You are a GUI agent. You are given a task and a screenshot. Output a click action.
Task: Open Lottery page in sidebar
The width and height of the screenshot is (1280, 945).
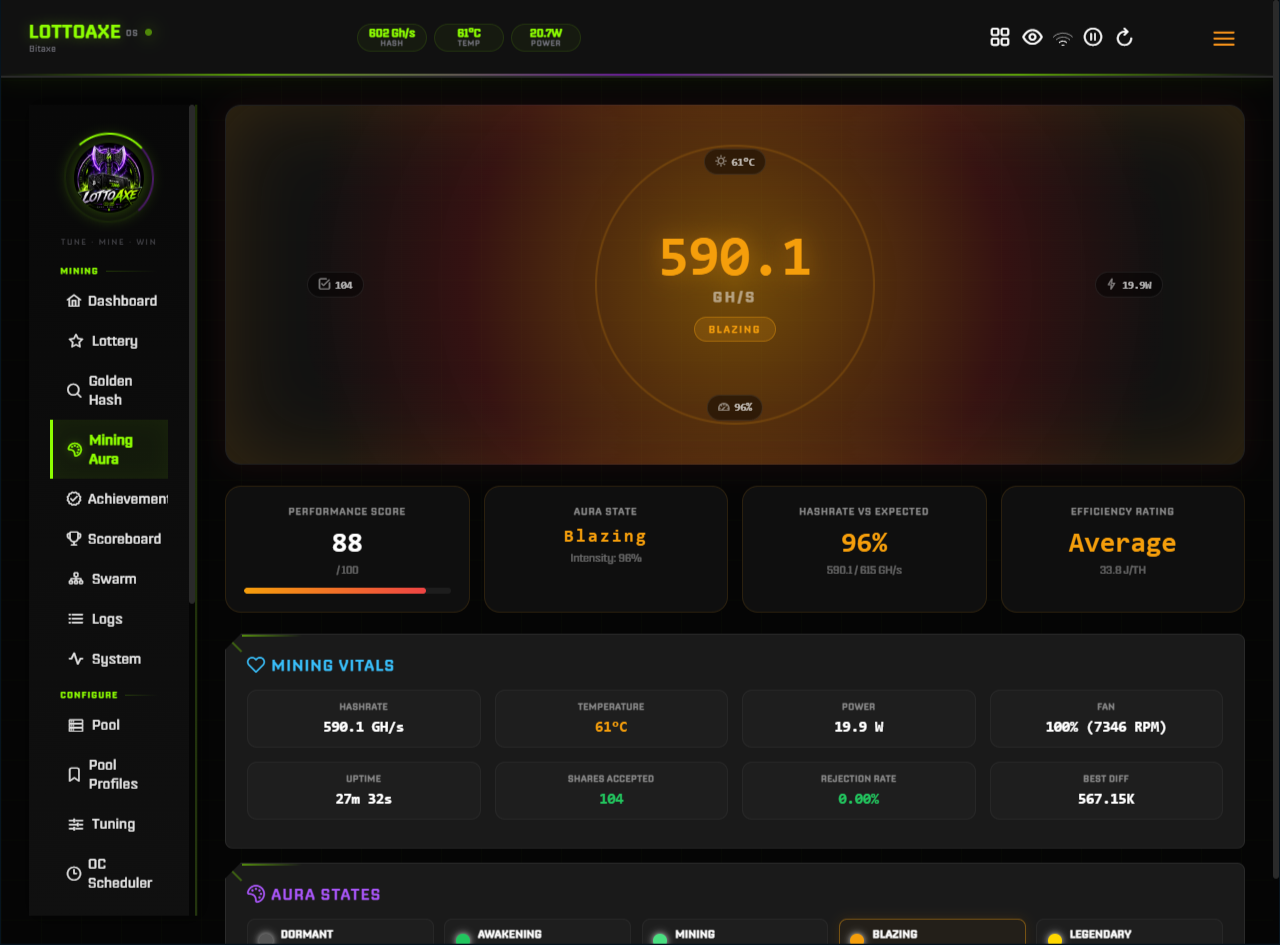pos(109,341)
